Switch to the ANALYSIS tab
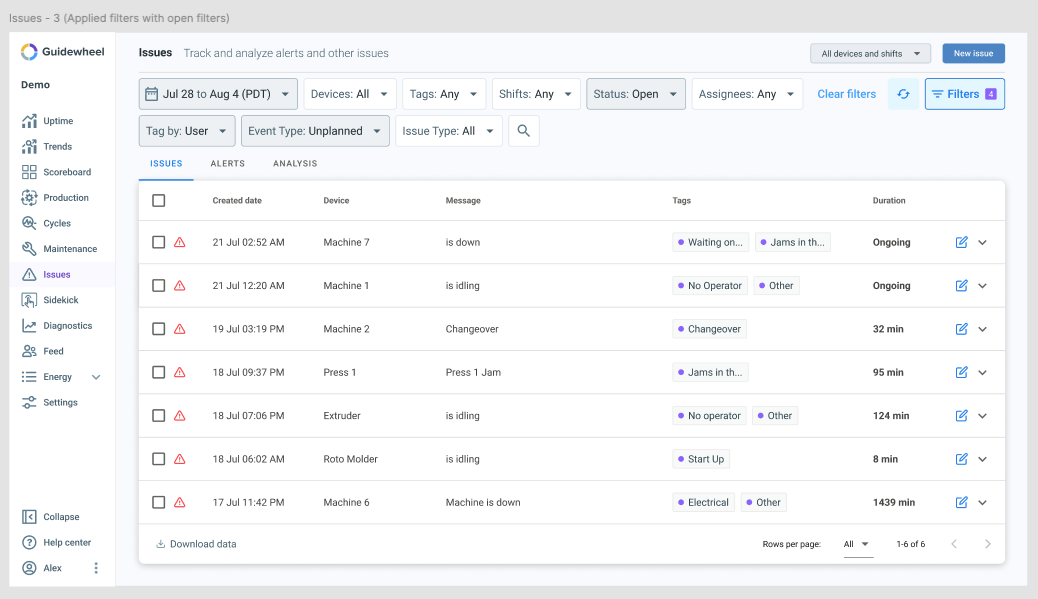Screen dimensions: 1038x599 (295, 163)
